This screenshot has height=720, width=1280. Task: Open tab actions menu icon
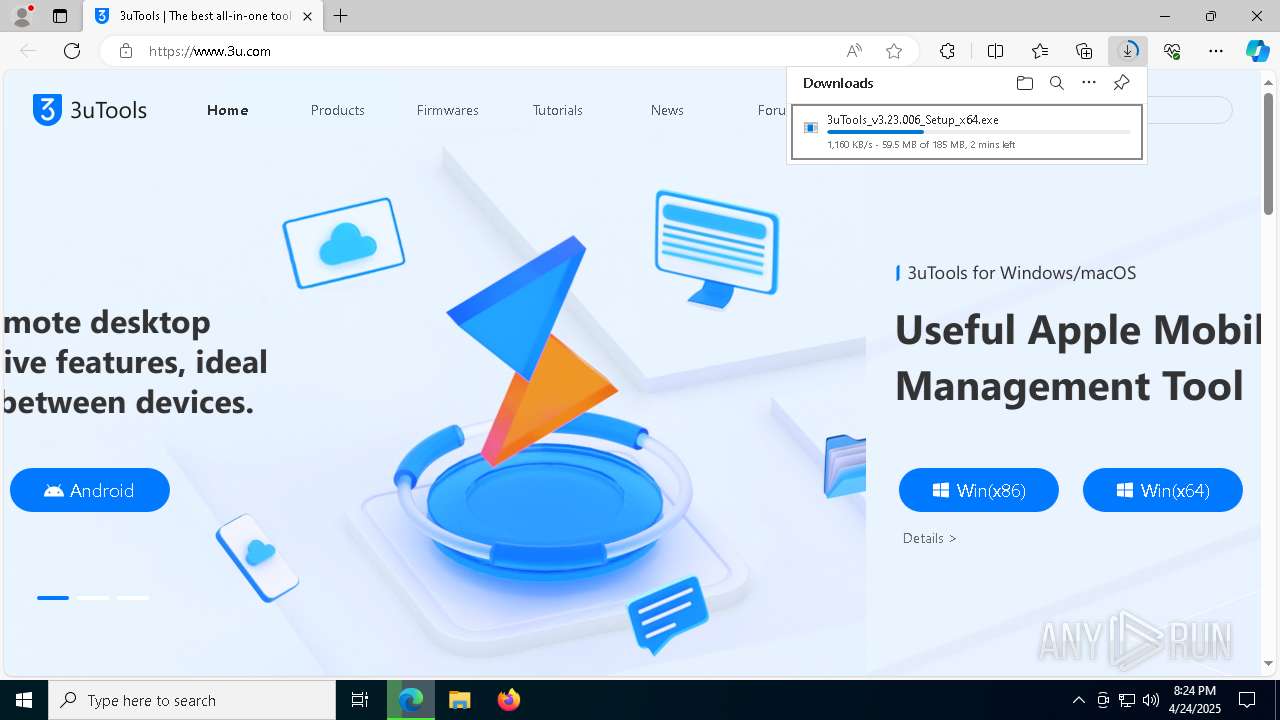[x=60, y=16]
